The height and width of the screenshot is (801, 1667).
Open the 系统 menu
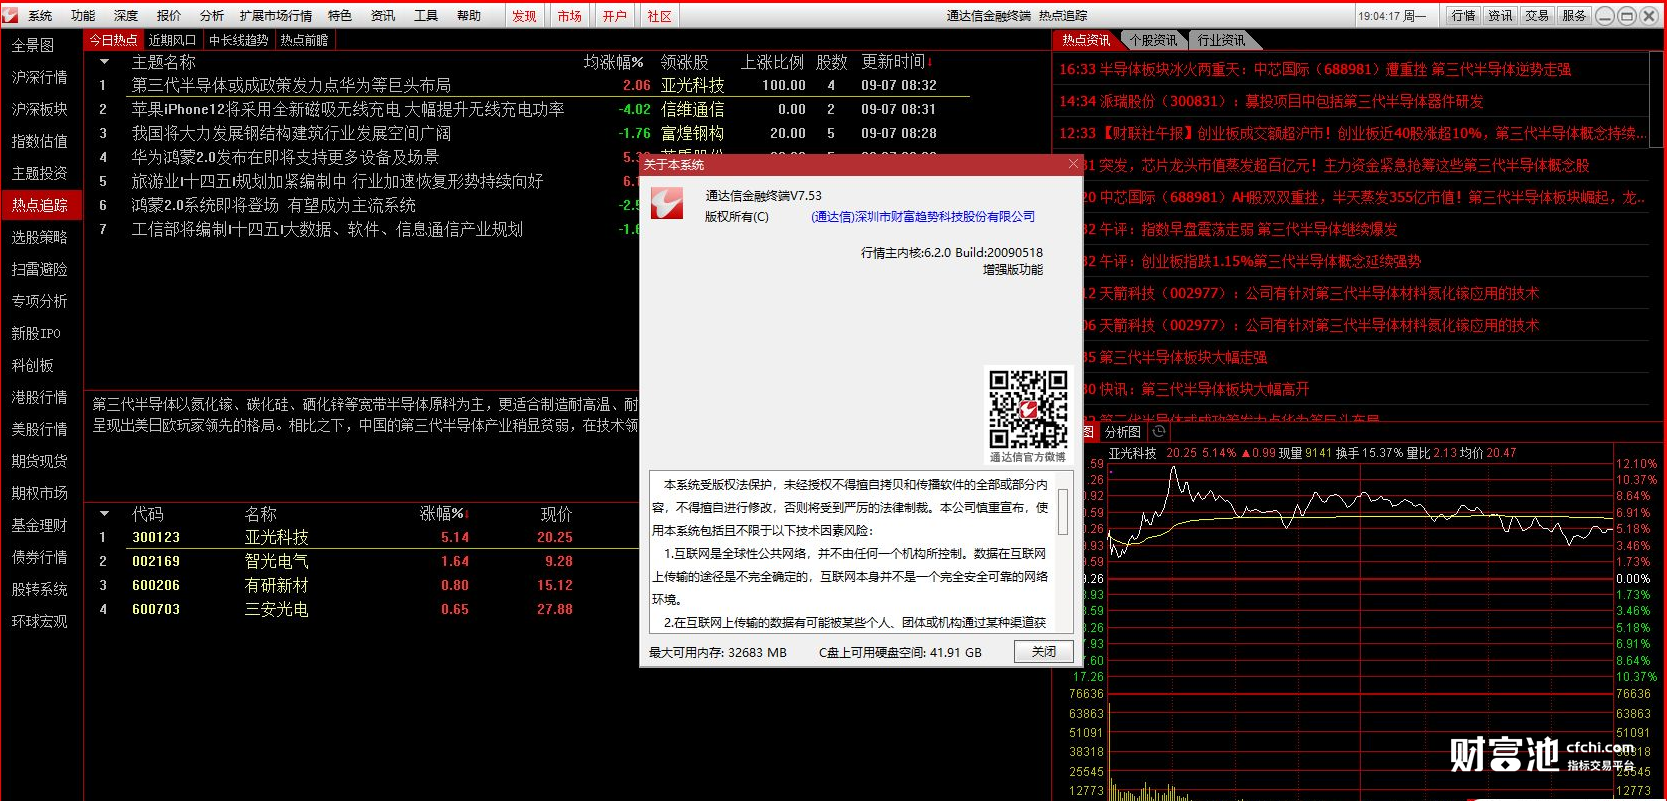(x=40, y=15)
